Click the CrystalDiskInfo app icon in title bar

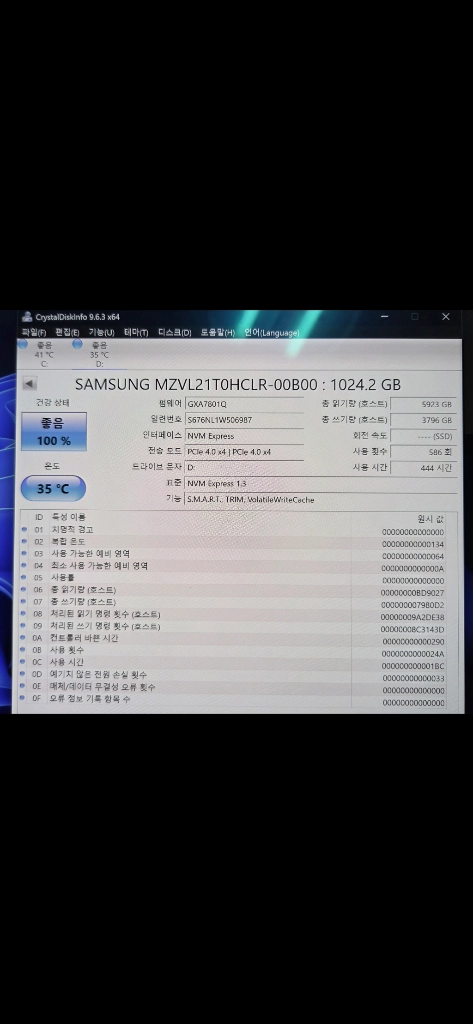27,317
